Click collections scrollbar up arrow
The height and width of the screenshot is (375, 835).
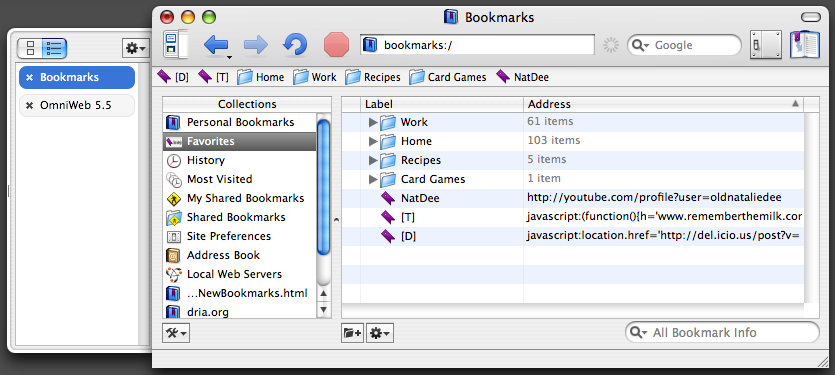point(324,294)
